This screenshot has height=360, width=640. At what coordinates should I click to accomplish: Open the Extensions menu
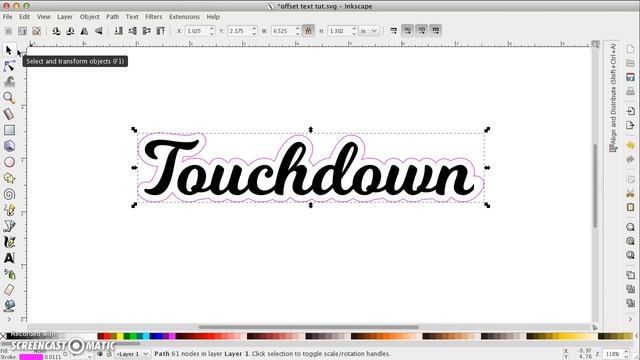pos(184,17)
